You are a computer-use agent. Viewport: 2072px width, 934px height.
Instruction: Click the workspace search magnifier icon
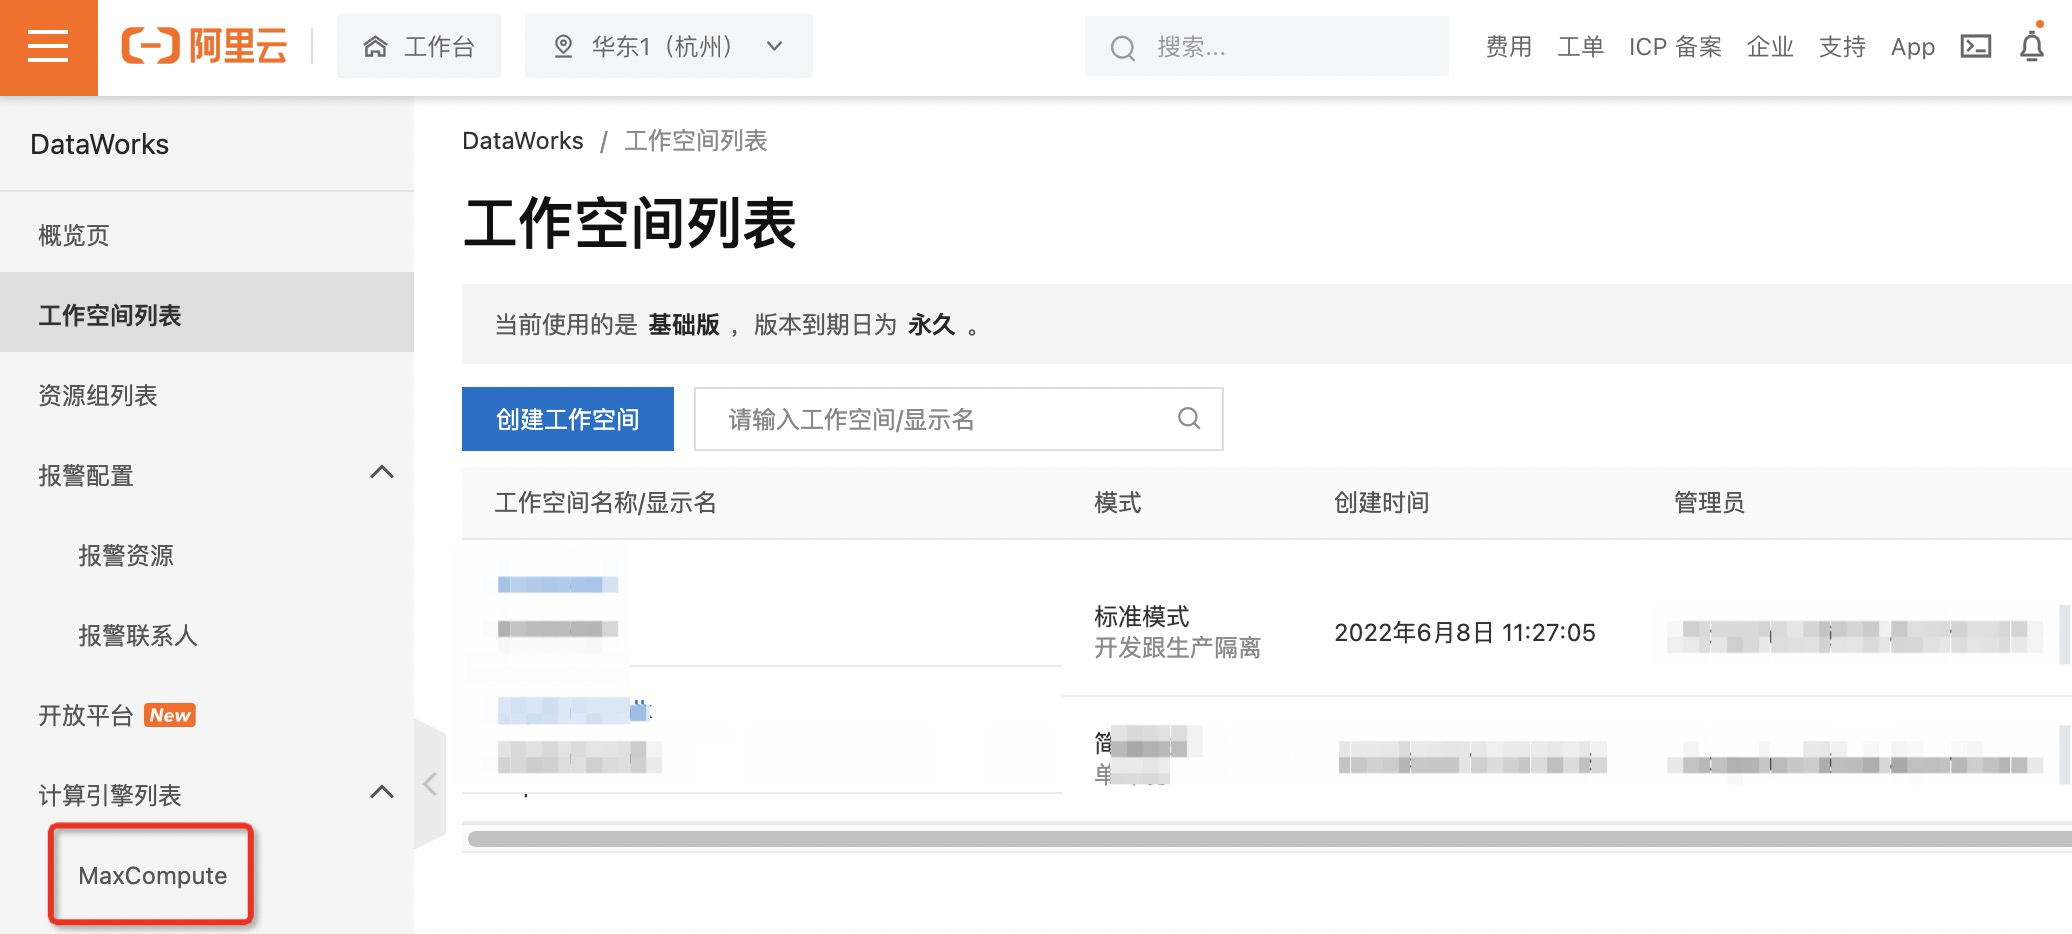coord(1188,419)
